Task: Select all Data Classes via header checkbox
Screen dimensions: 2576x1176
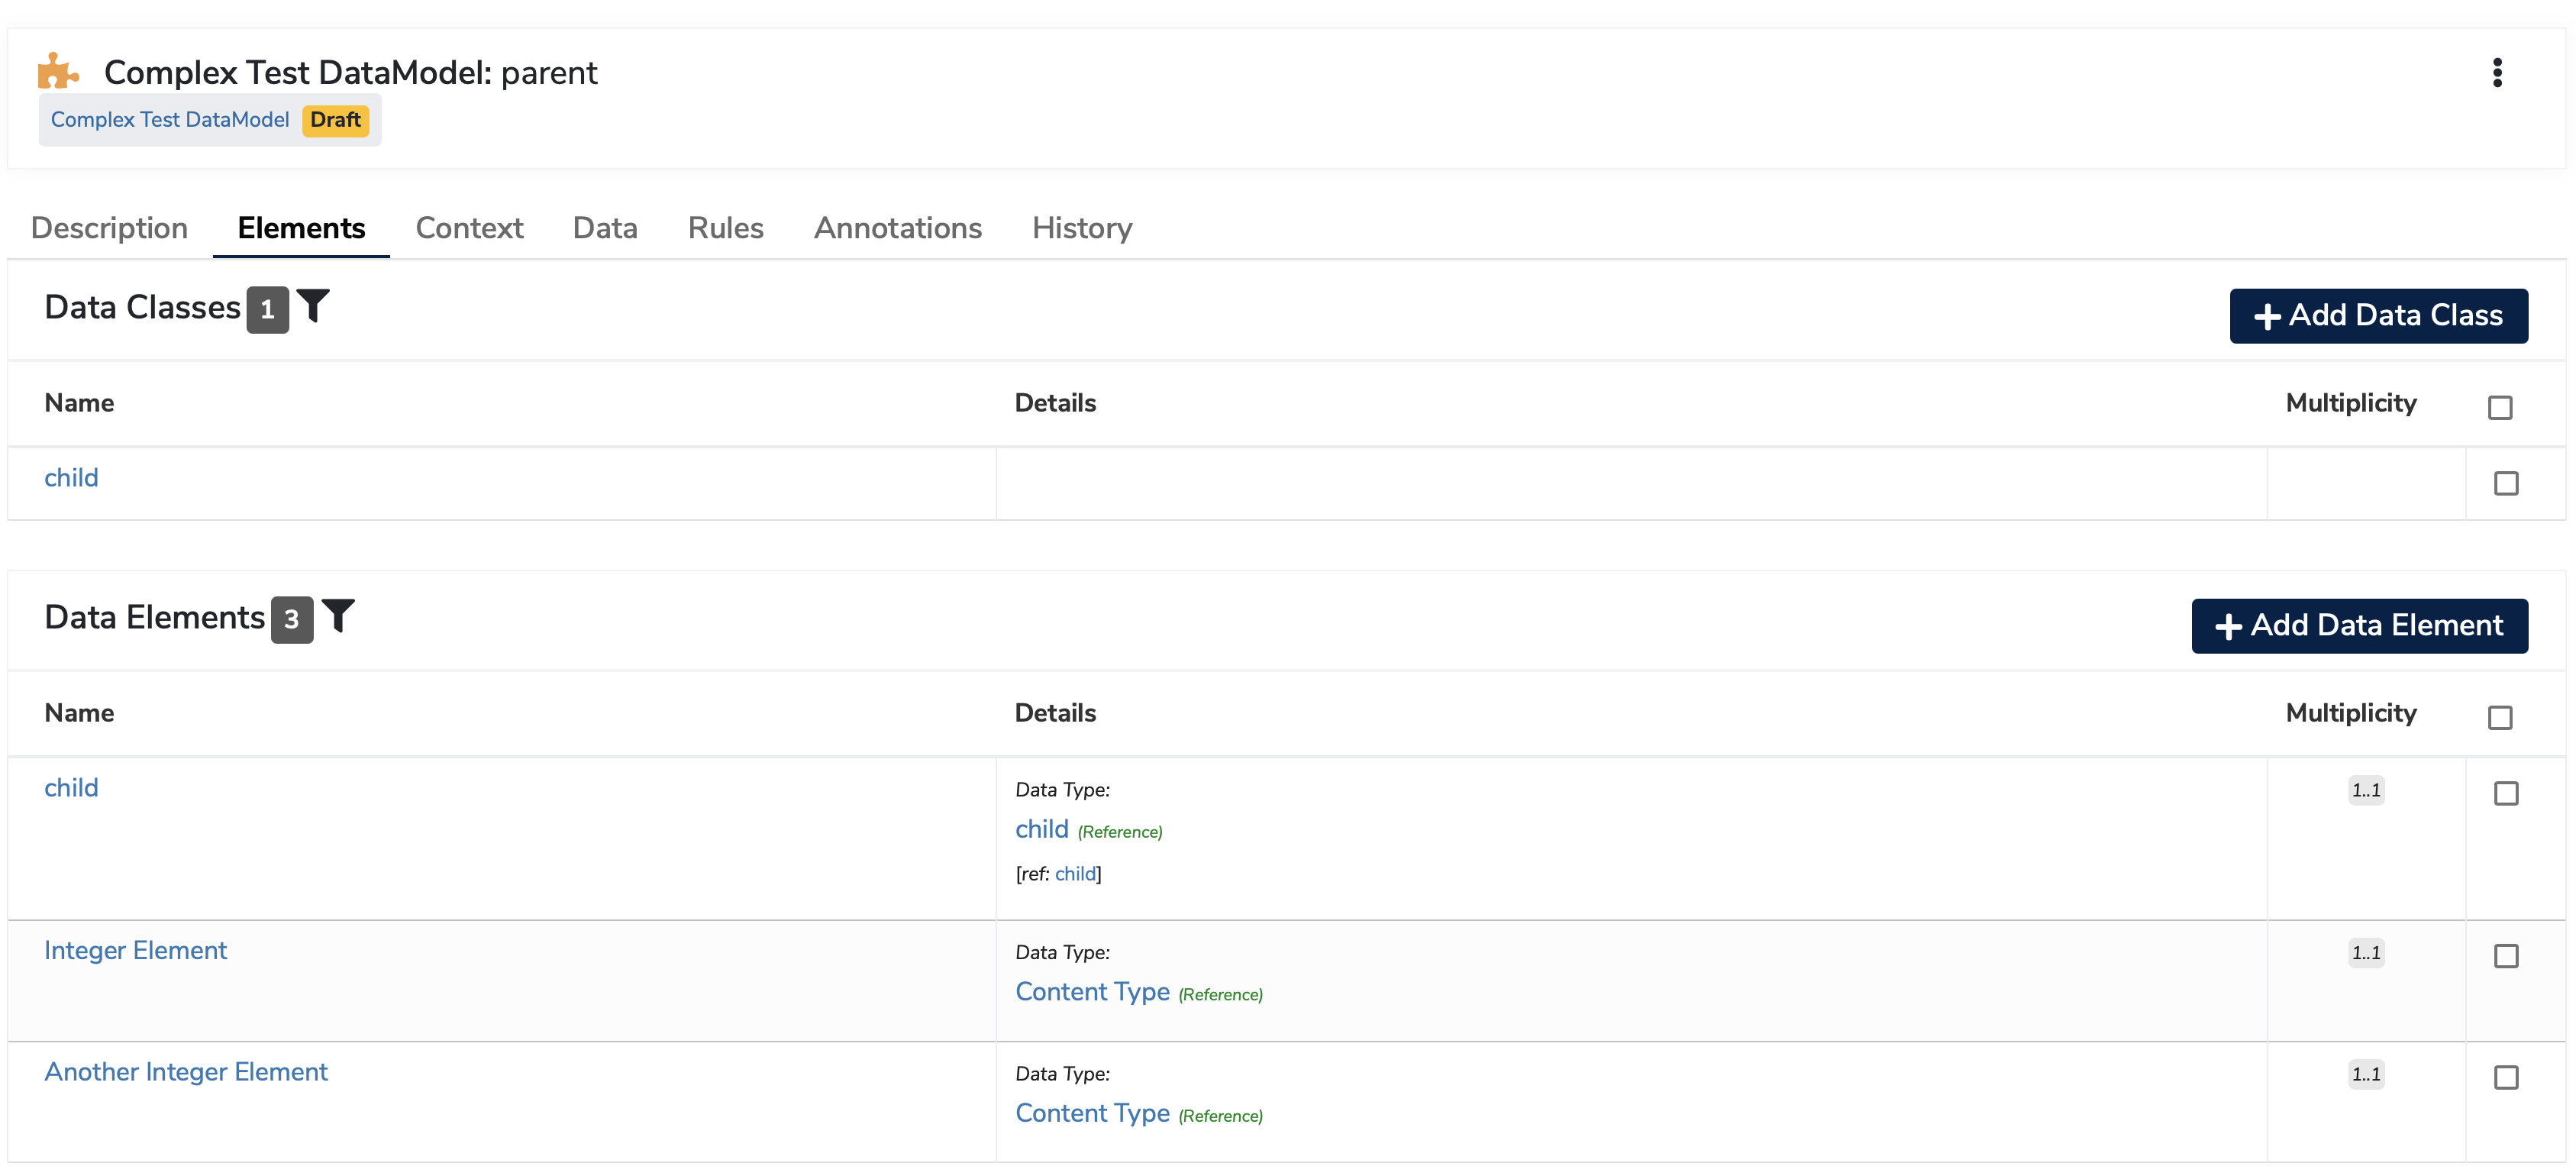Action: click(2499, 408)
